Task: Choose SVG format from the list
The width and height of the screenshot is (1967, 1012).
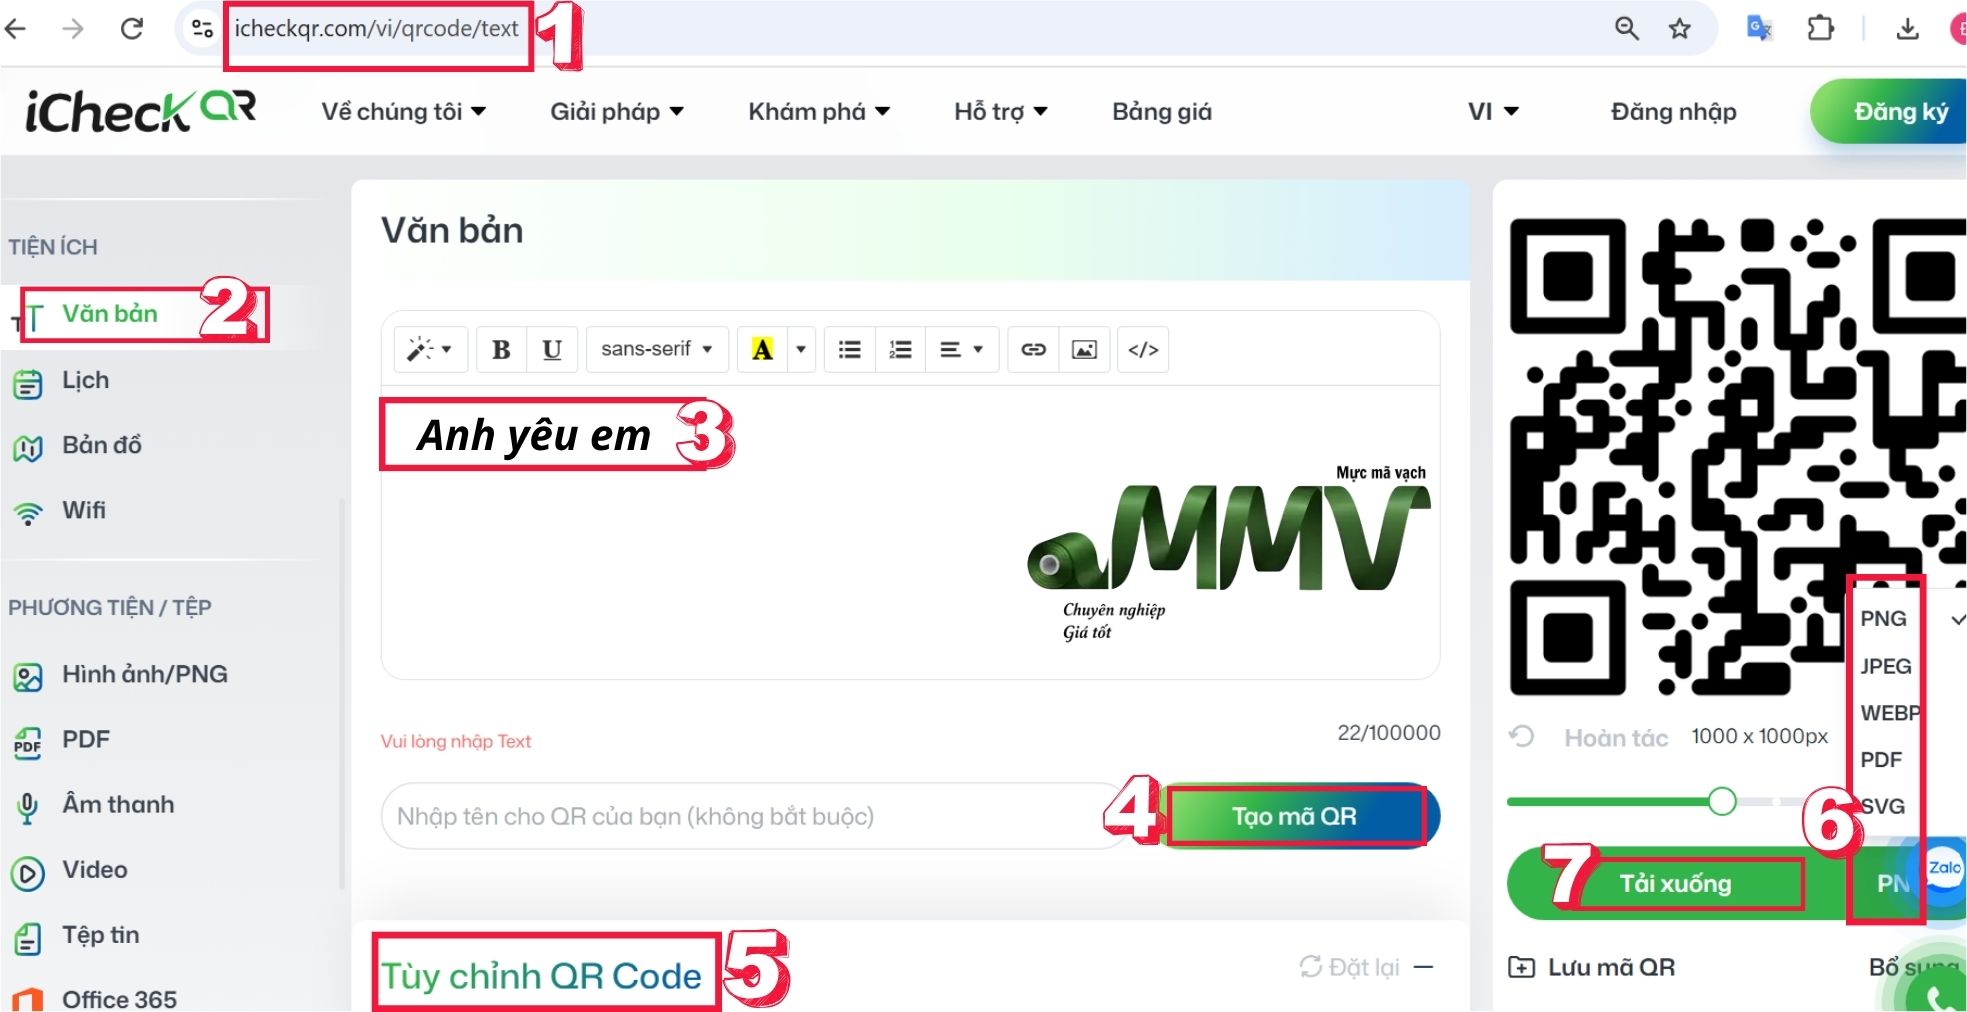Action: point(1883,806)
